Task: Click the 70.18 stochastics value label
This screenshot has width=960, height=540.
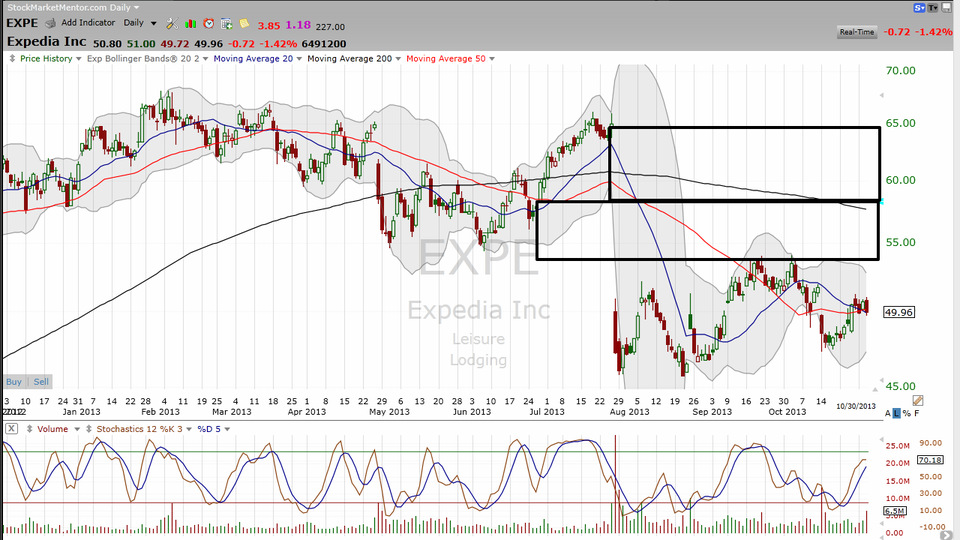Action: tap(930, 460)
